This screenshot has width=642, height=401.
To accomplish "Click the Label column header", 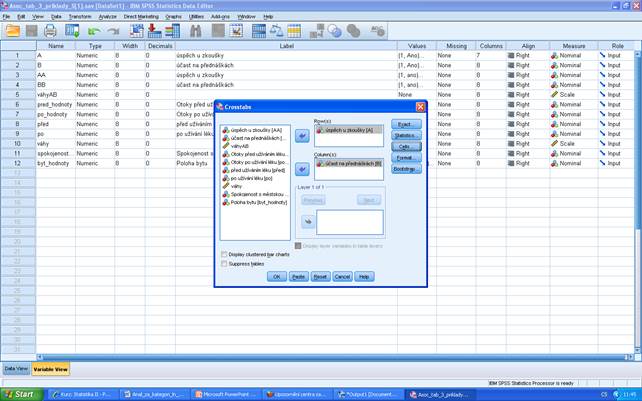I will click(x=286, y=46).
